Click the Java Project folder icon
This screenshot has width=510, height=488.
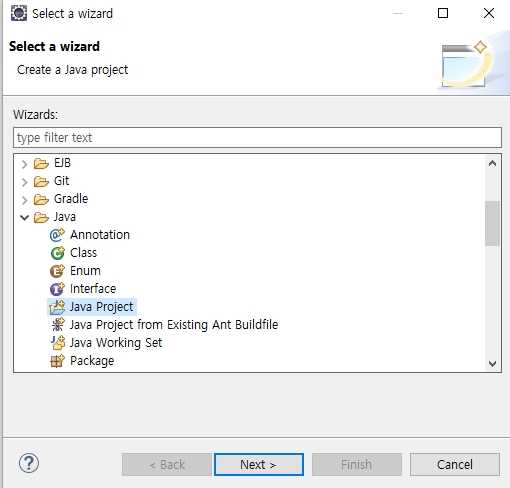[x=57, y=307]
